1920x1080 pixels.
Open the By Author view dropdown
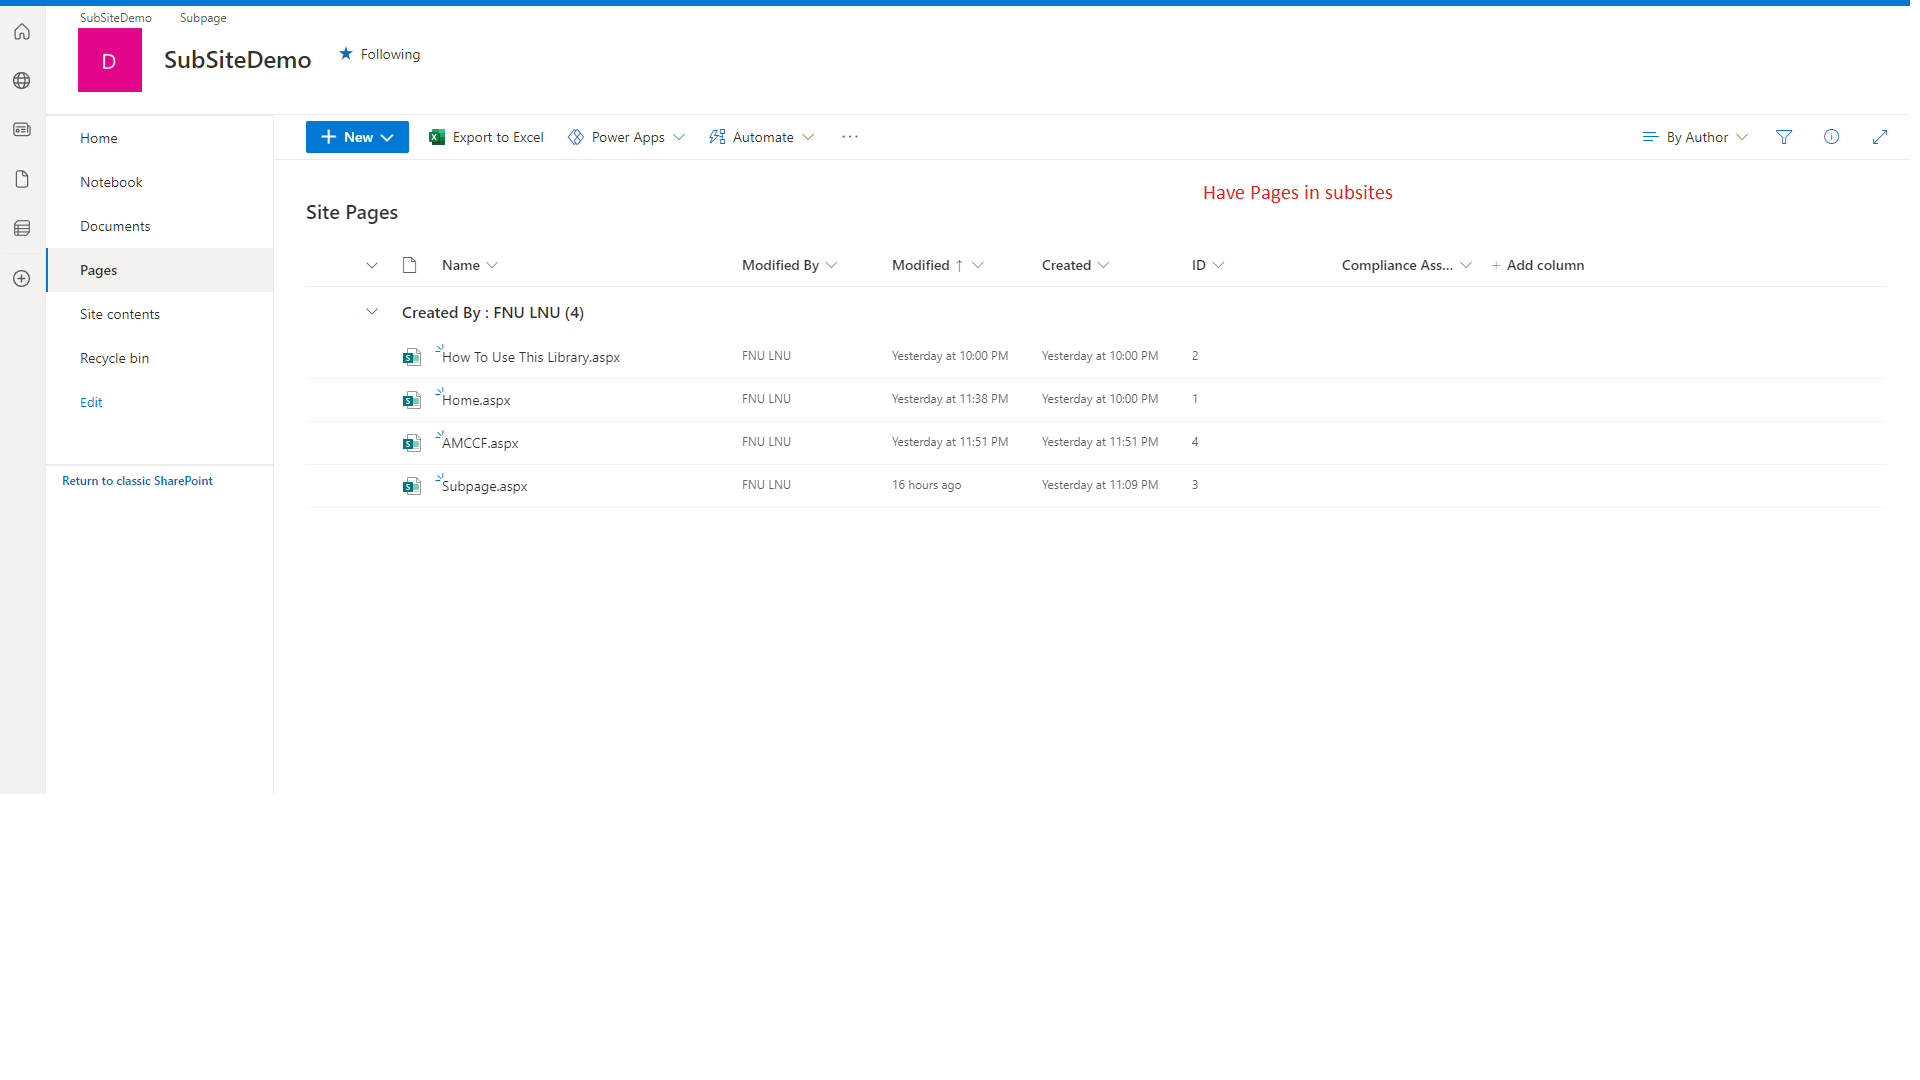pos(1695,137)
